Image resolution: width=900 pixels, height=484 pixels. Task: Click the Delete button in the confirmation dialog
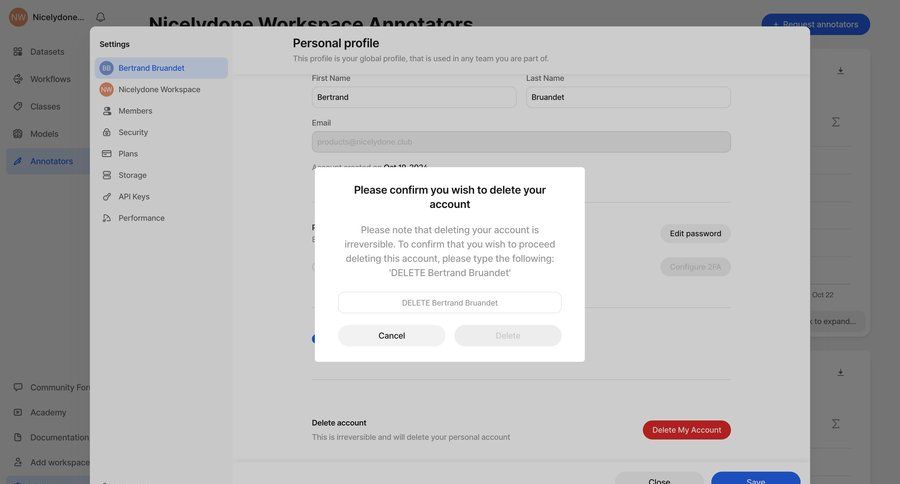(x=508, y=336)
